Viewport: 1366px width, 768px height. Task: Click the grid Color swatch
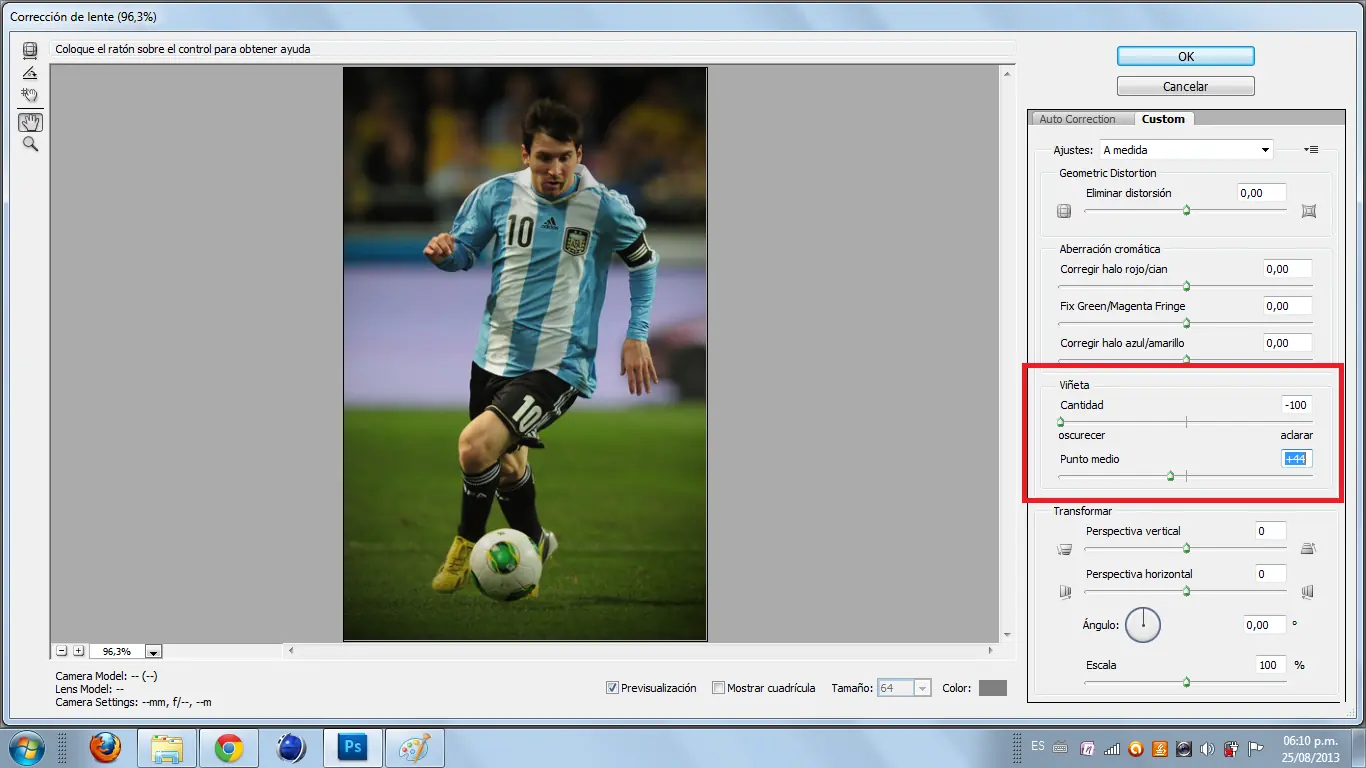tap(993, 688)
